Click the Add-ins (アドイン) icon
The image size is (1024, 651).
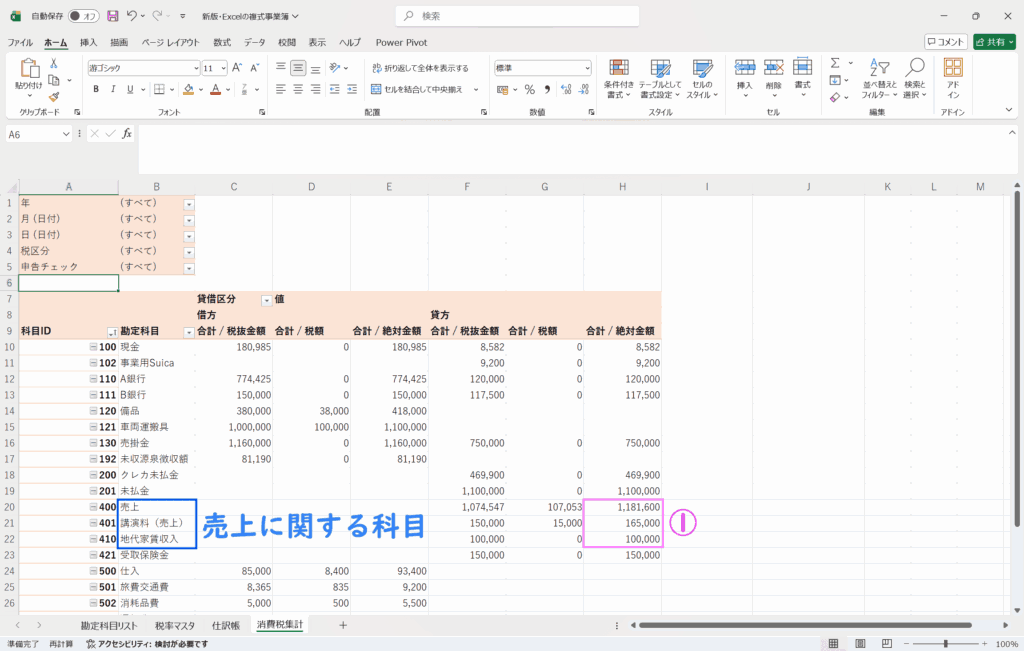(x=953, y=77)
